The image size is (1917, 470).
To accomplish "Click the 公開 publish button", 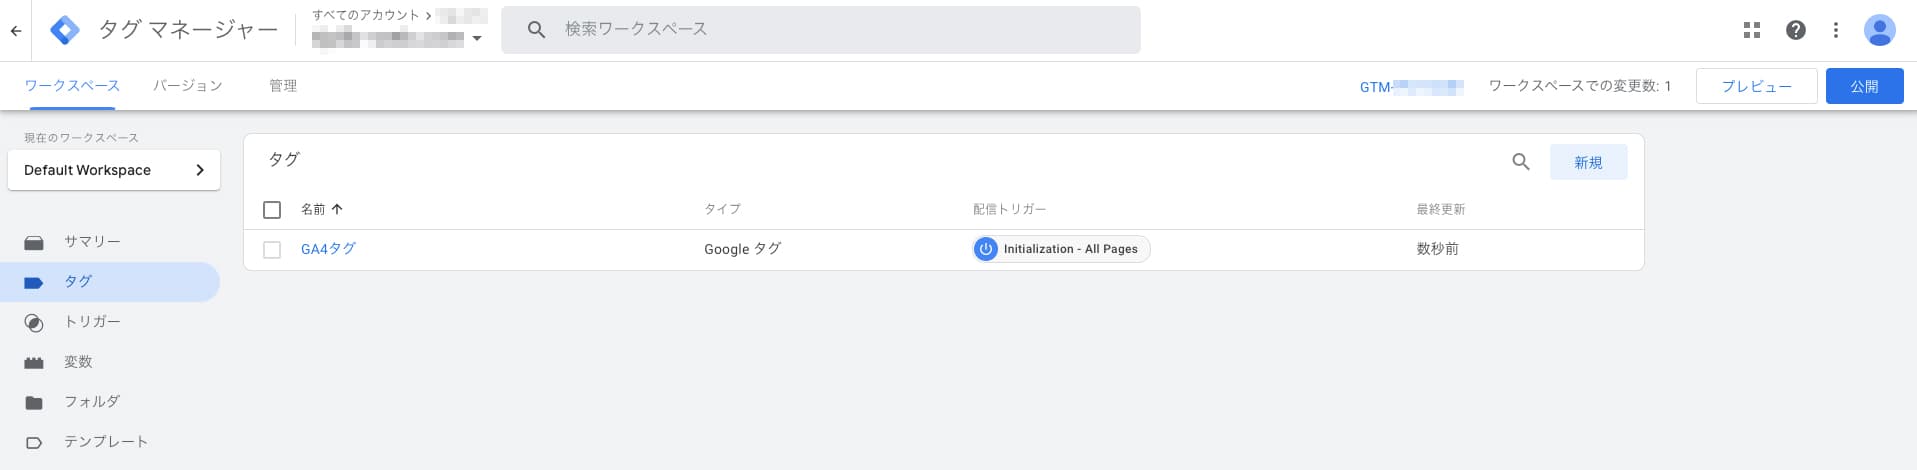I will (1864, 86).
